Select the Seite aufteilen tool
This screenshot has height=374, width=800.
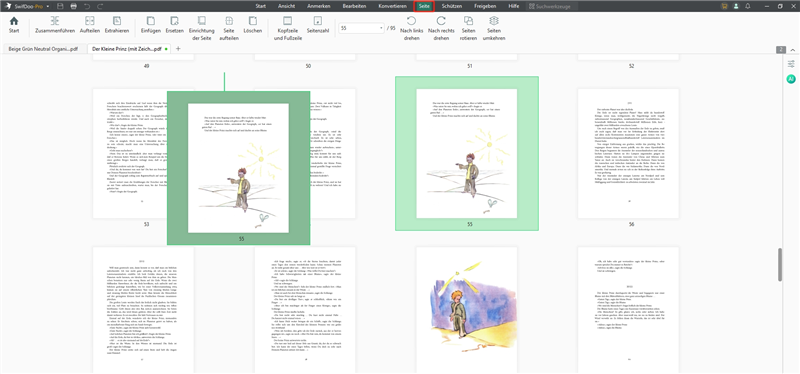pyautogui.click(x=229, y=29)
